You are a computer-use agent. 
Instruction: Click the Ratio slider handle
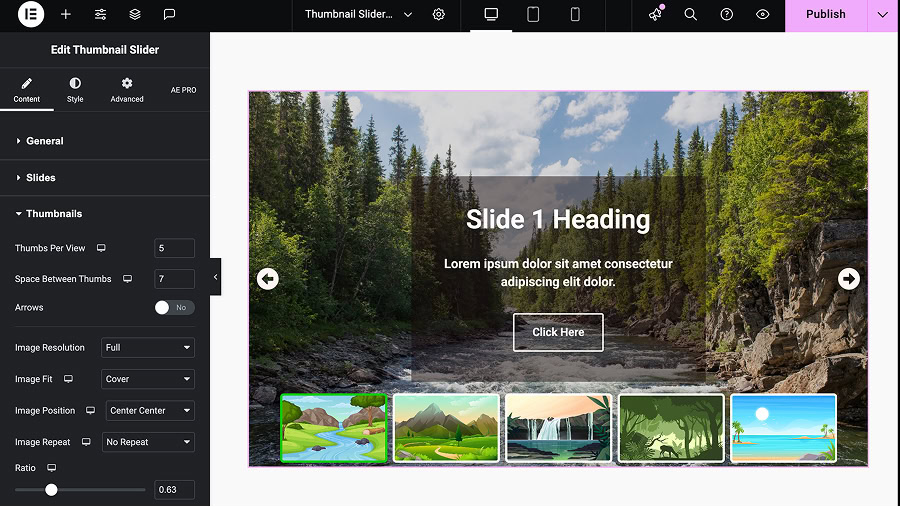pyautogui.click(x=51, y=490)
